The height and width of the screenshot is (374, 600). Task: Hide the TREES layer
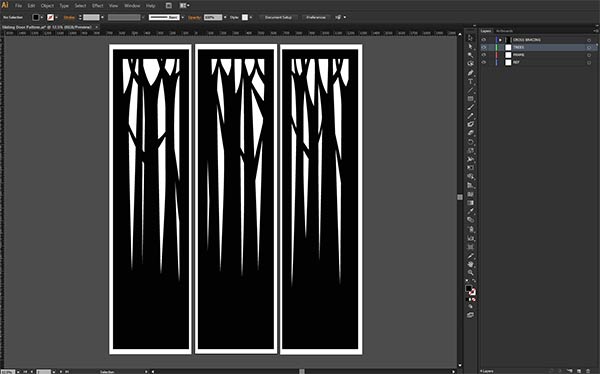484,47
